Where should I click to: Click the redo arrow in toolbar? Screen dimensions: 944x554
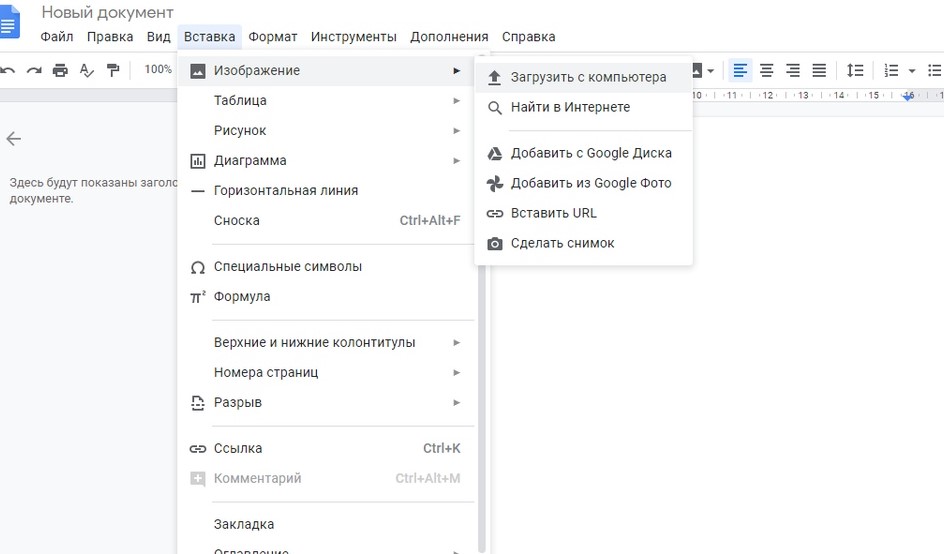[x=35, y=70]
